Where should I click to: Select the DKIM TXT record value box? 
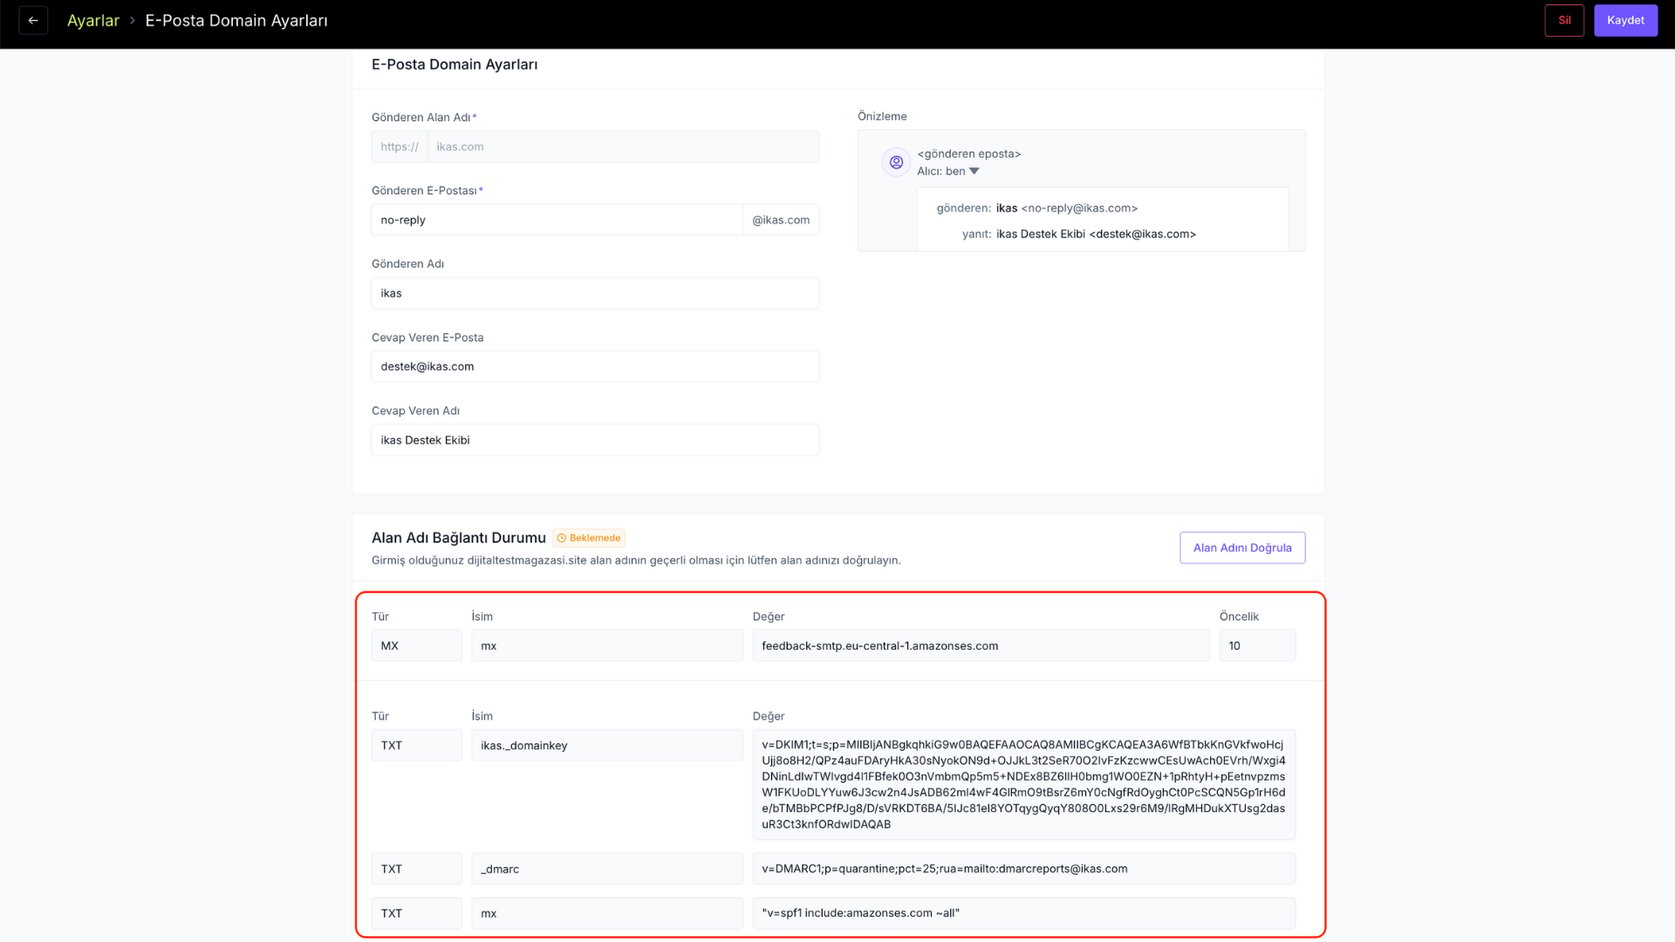[1024, 784]
